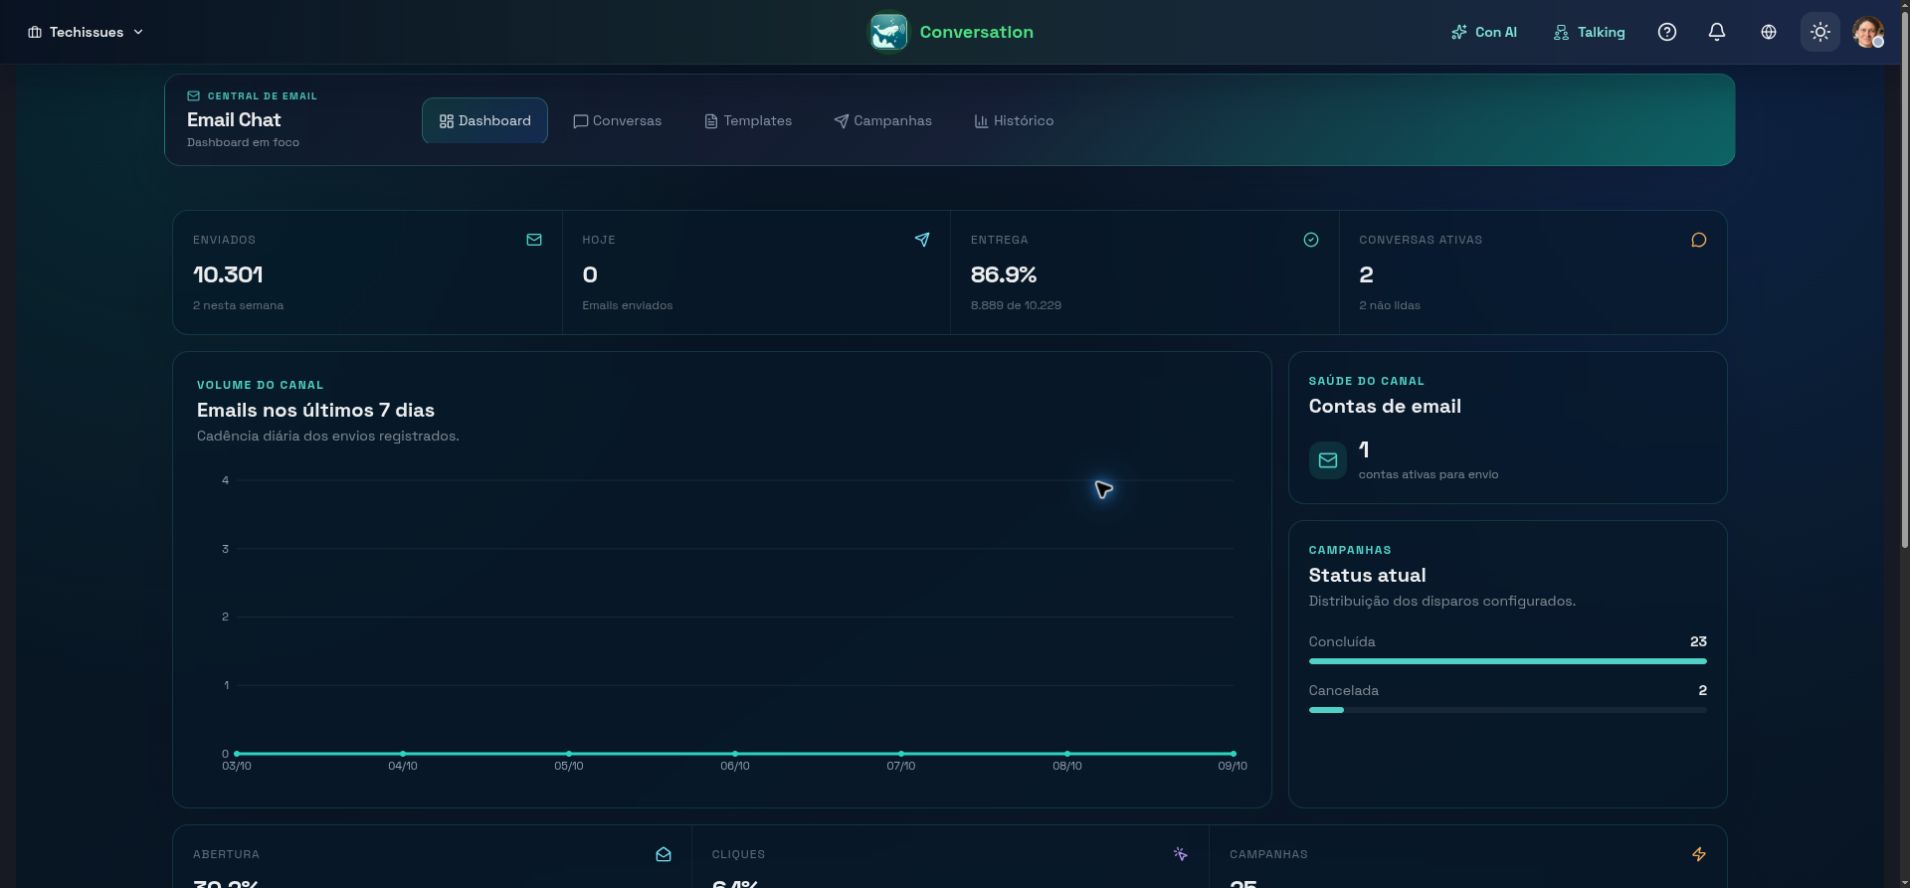
Task: Open the Talking section
Action: click(1589, 32)
